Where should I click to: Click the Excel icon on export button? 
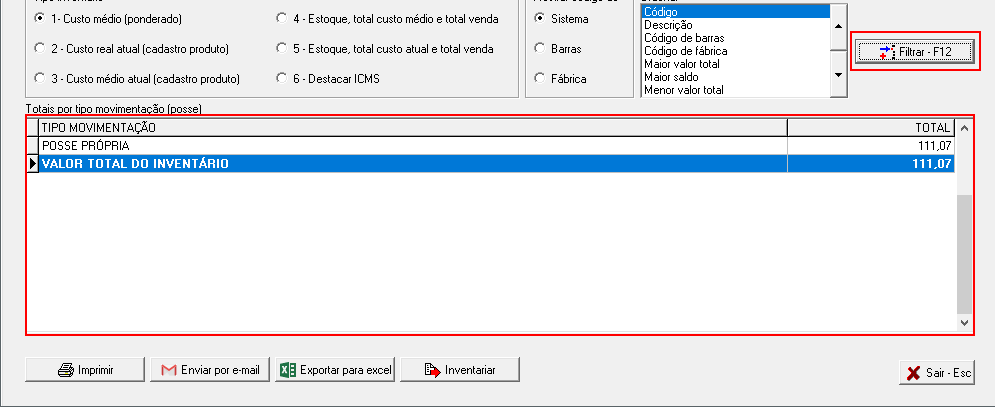(288, 370)
